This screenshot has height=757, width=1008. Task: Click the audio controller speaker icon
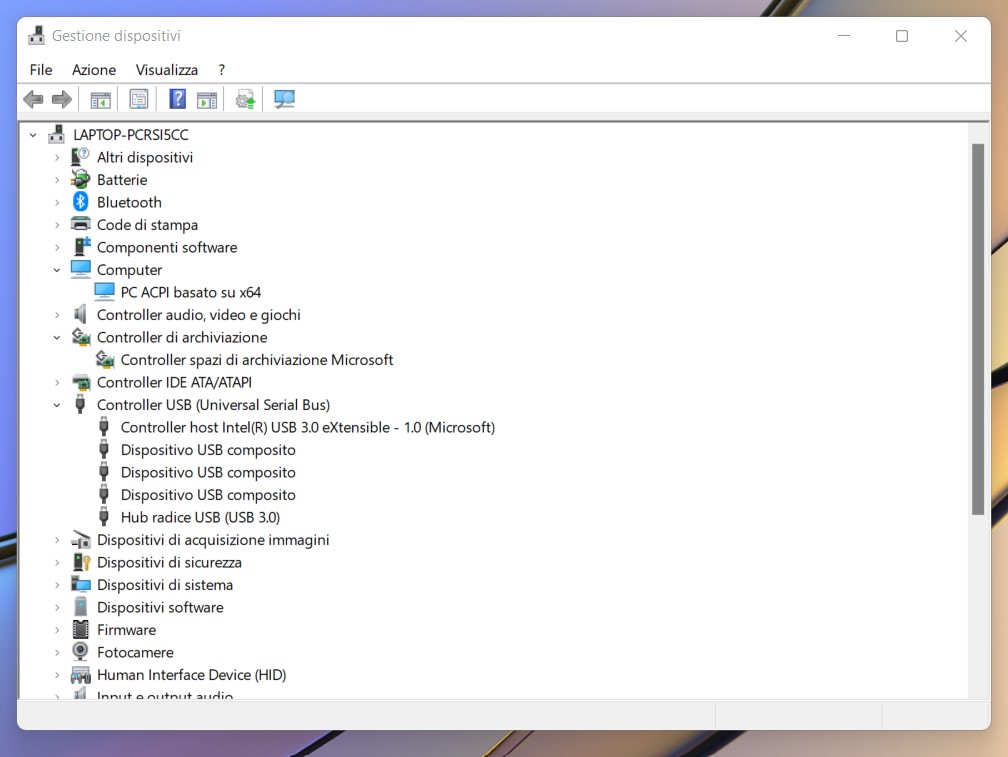pos(80,314)
